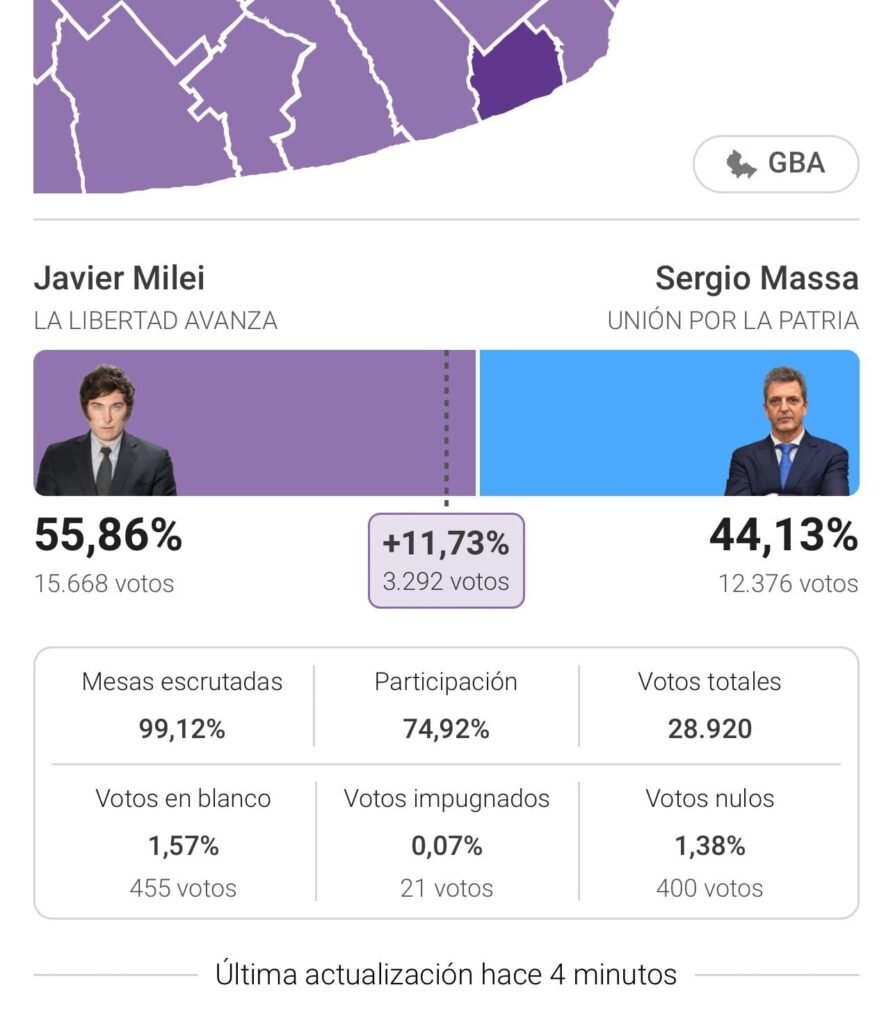Image resolution: width=893 pixels, height=1024 pixels.
Task: Open the Sergio Massa candidate name
Action: 756,278
